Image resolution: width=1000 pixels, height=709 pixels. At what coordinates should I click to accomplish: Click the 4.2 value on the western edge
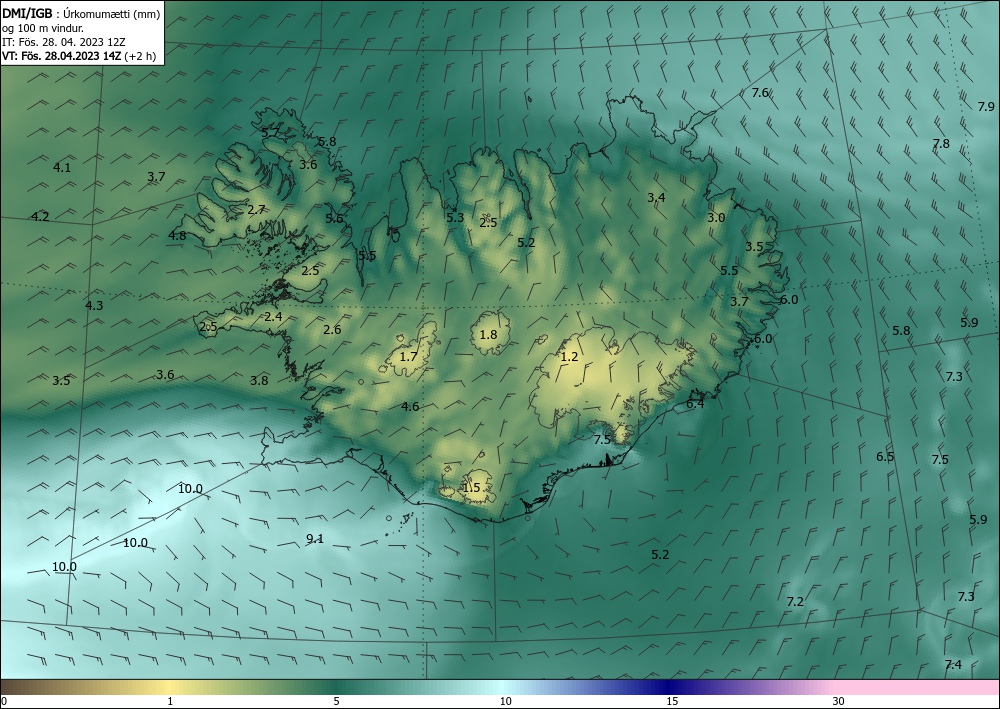pyautogui.click(x=40, y=216)
